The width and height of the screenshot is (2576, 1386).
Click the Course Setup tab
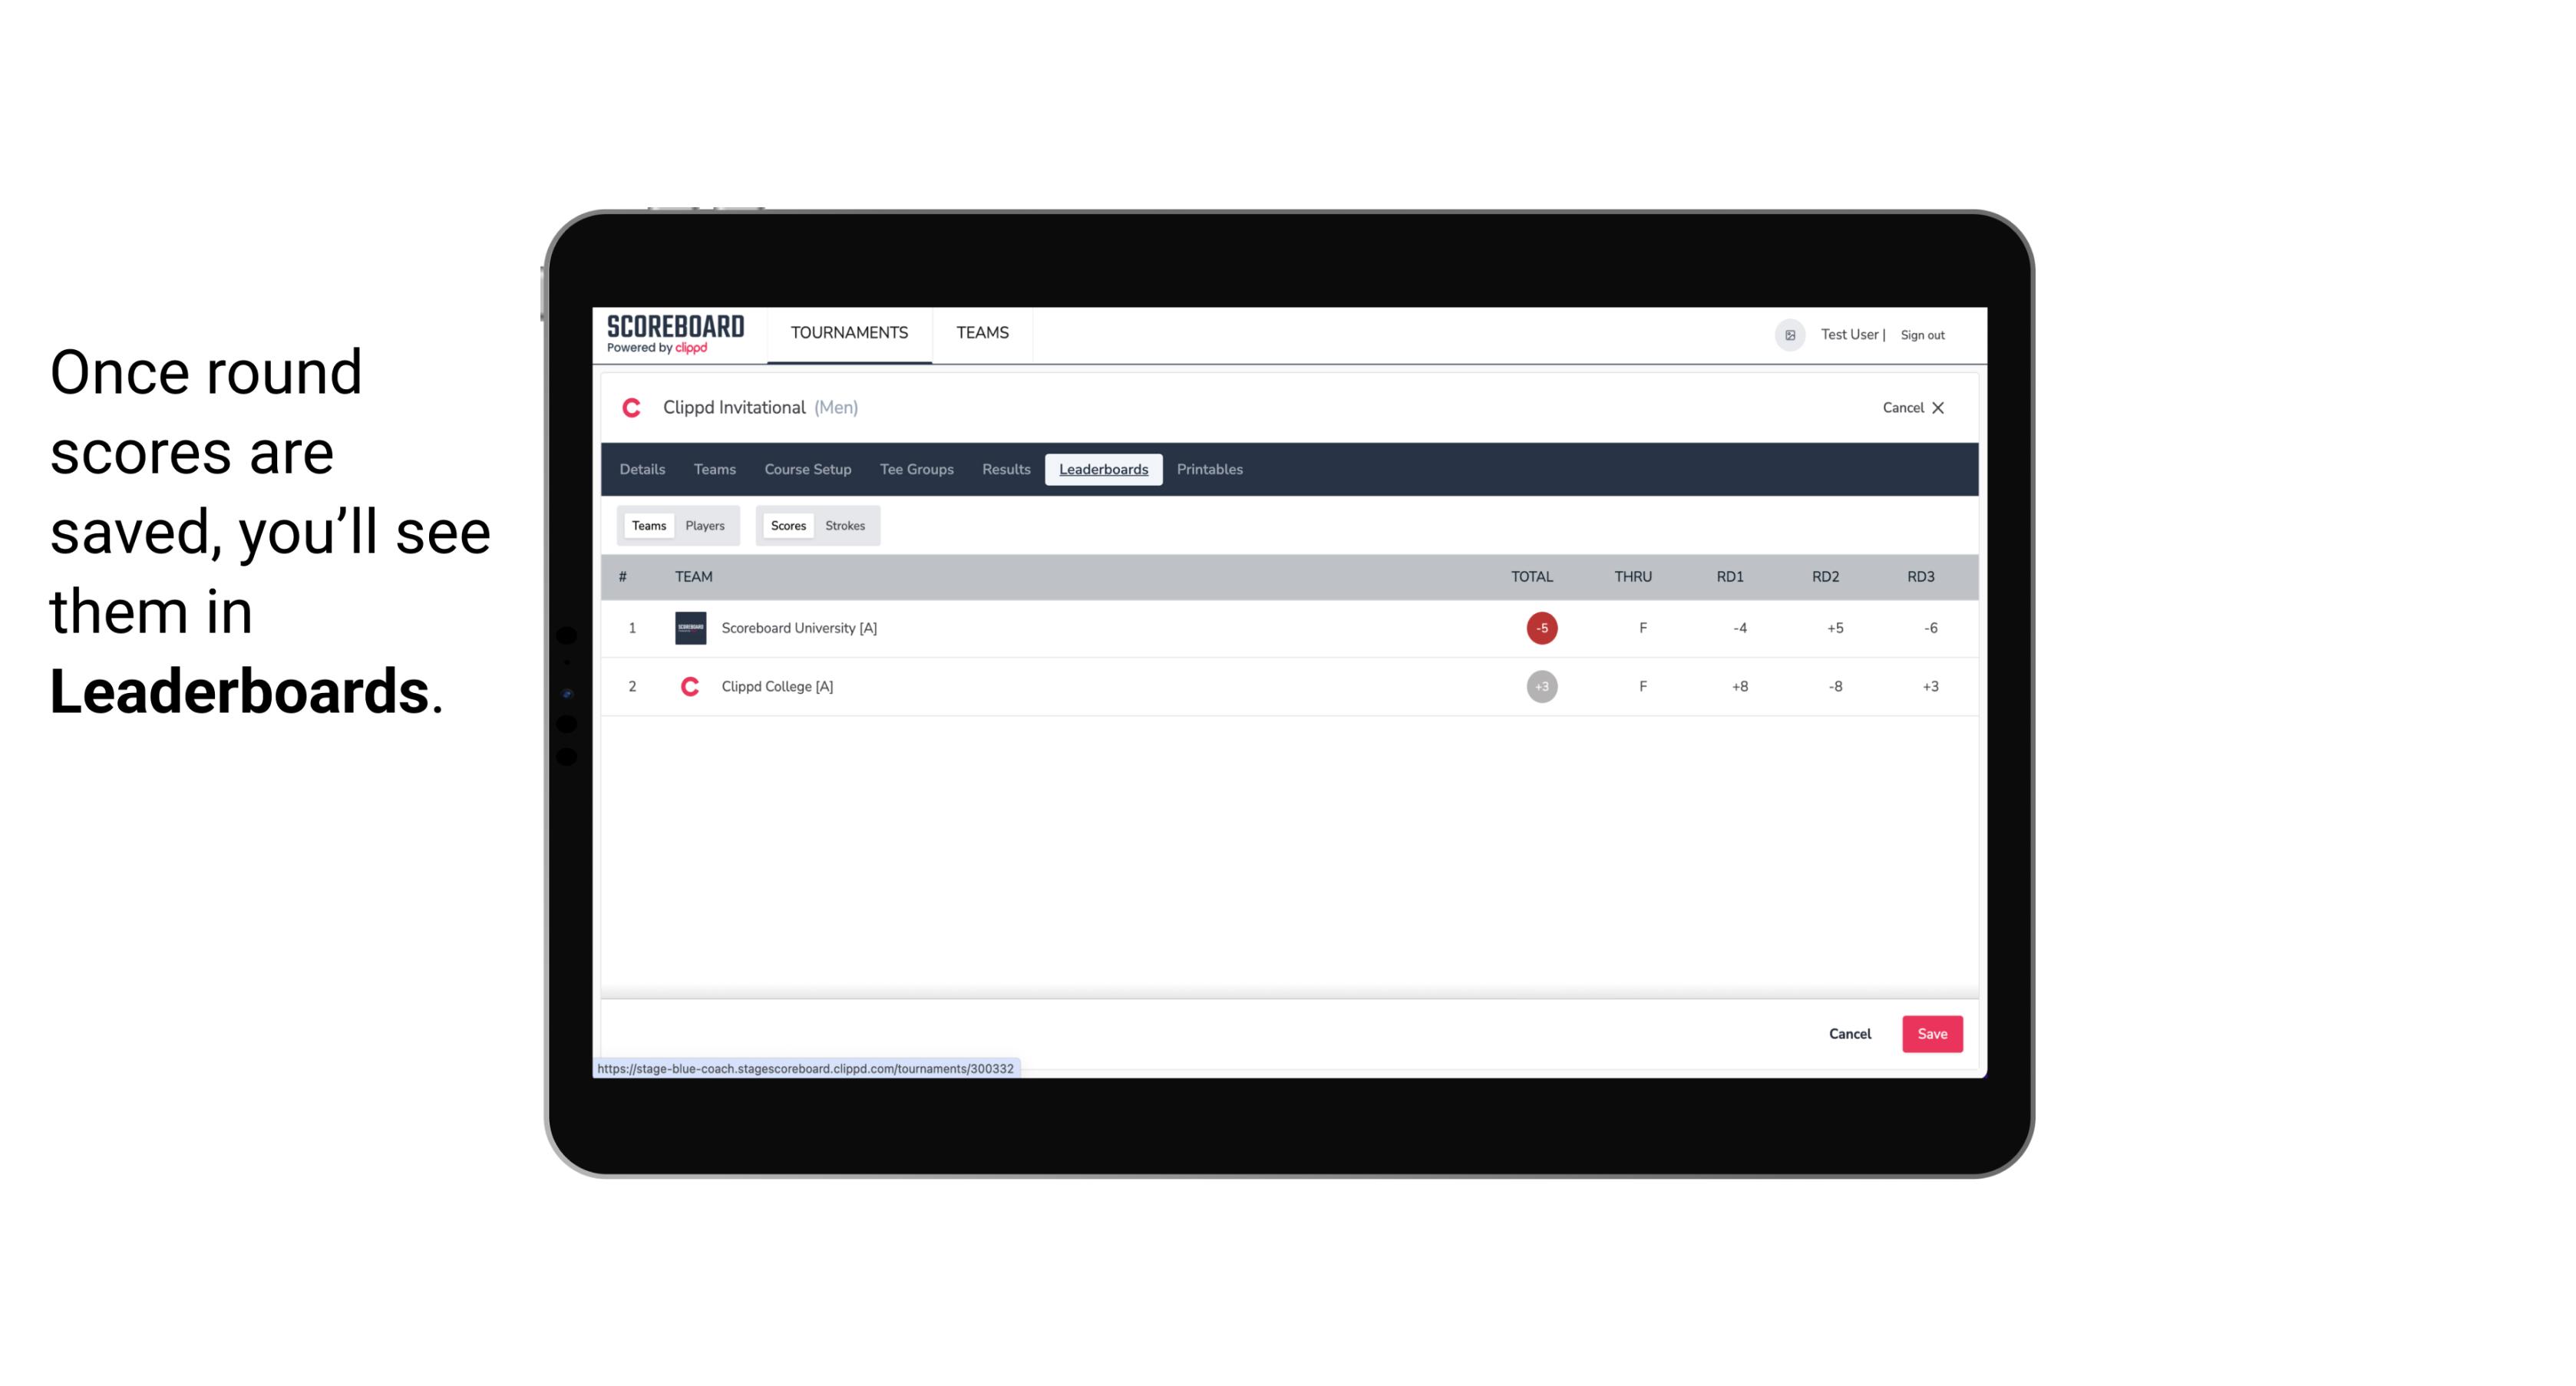point(806,467)
